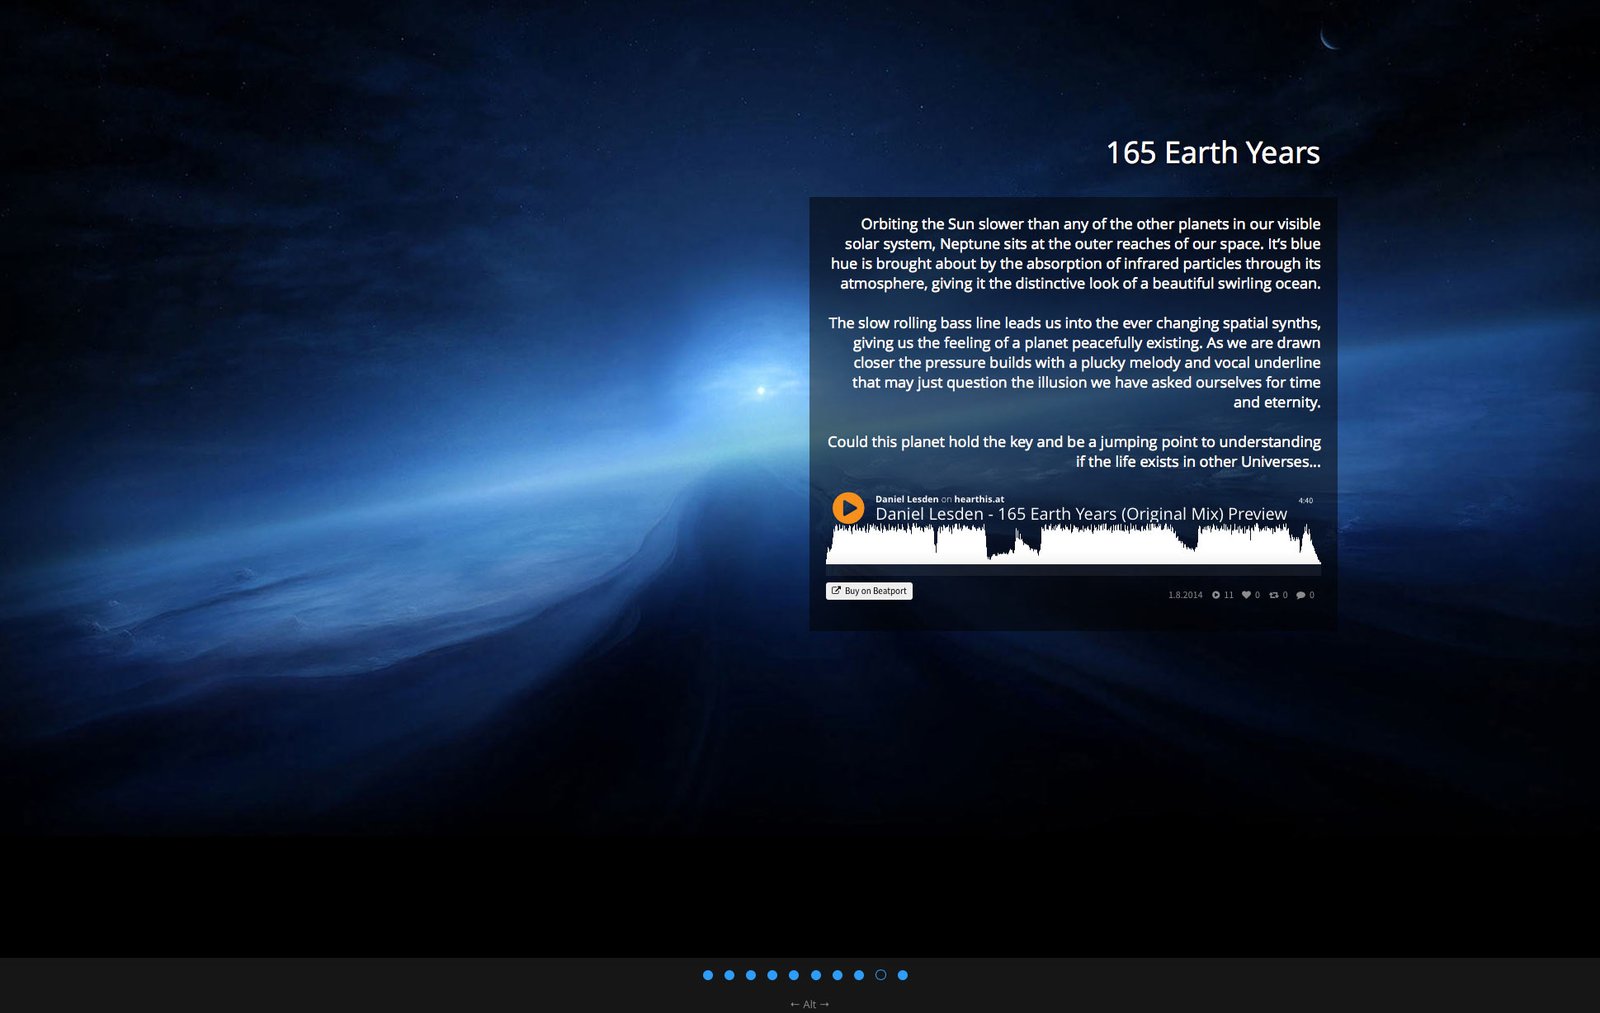Select the fifth slide navigation dot
The width and height of the screenshot is (1600, 1013).
pyautogui.click(x=794, y=975)
